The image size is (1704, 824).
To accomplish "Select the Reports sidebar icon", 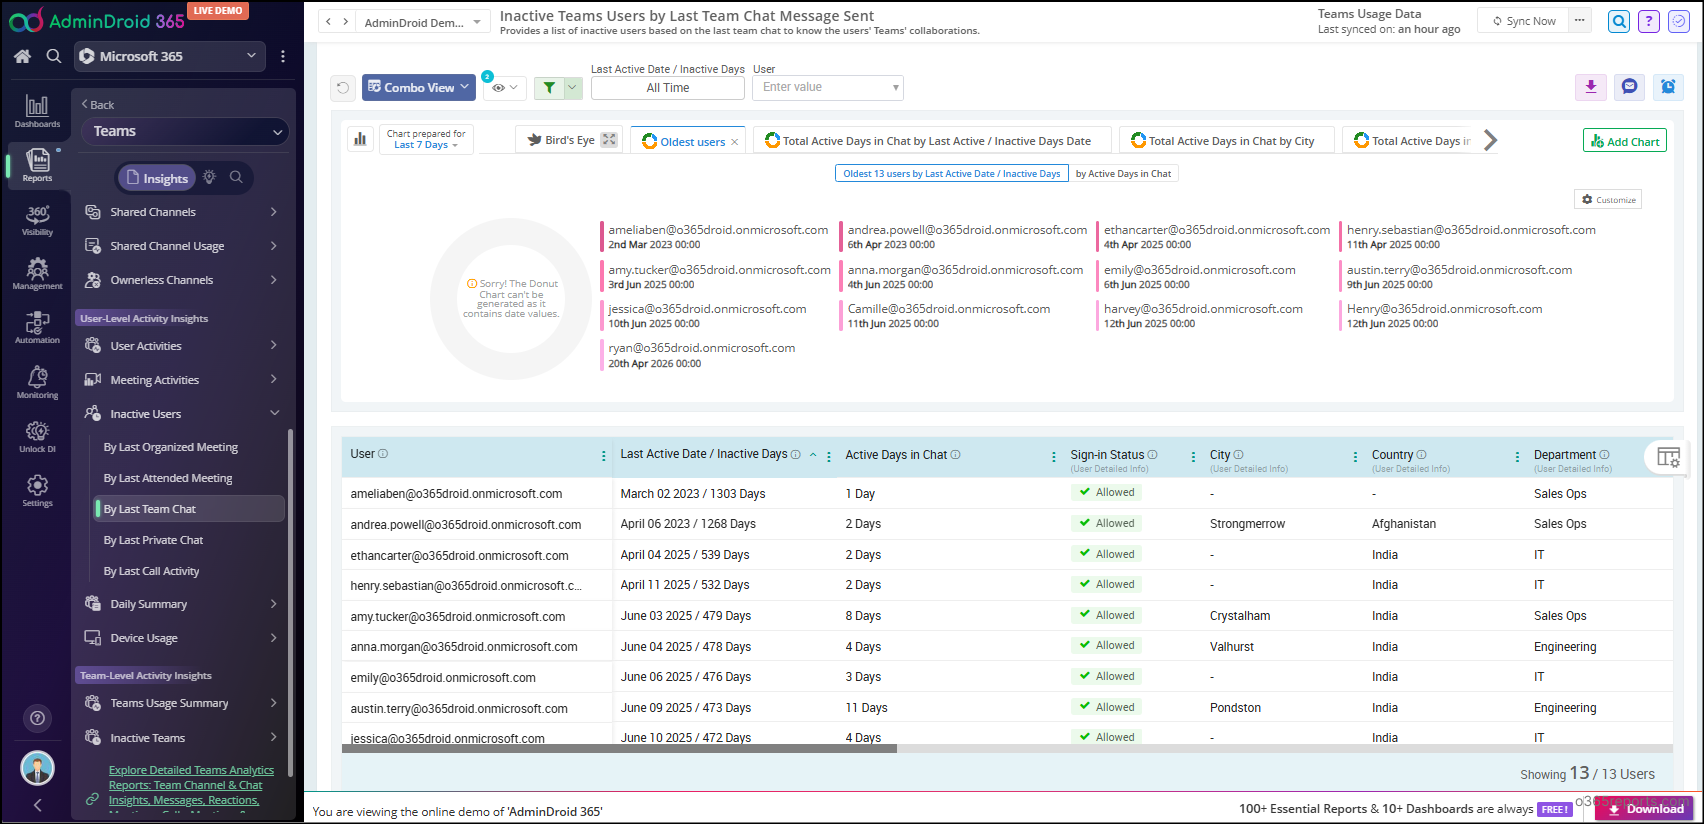I will tap(37, 165).
